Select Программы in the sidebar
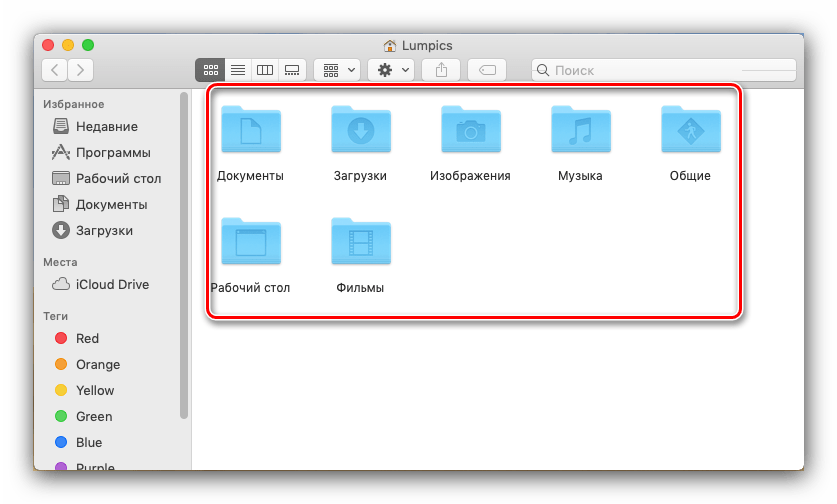Viewport: 837px width, 504px height. click(x=112, y=153)
